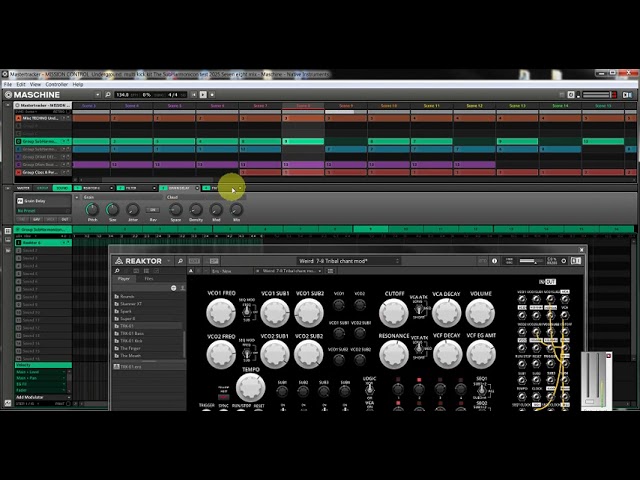
Task: Open the Grain parameter page dropdown arrow
Action: [76, 198]
